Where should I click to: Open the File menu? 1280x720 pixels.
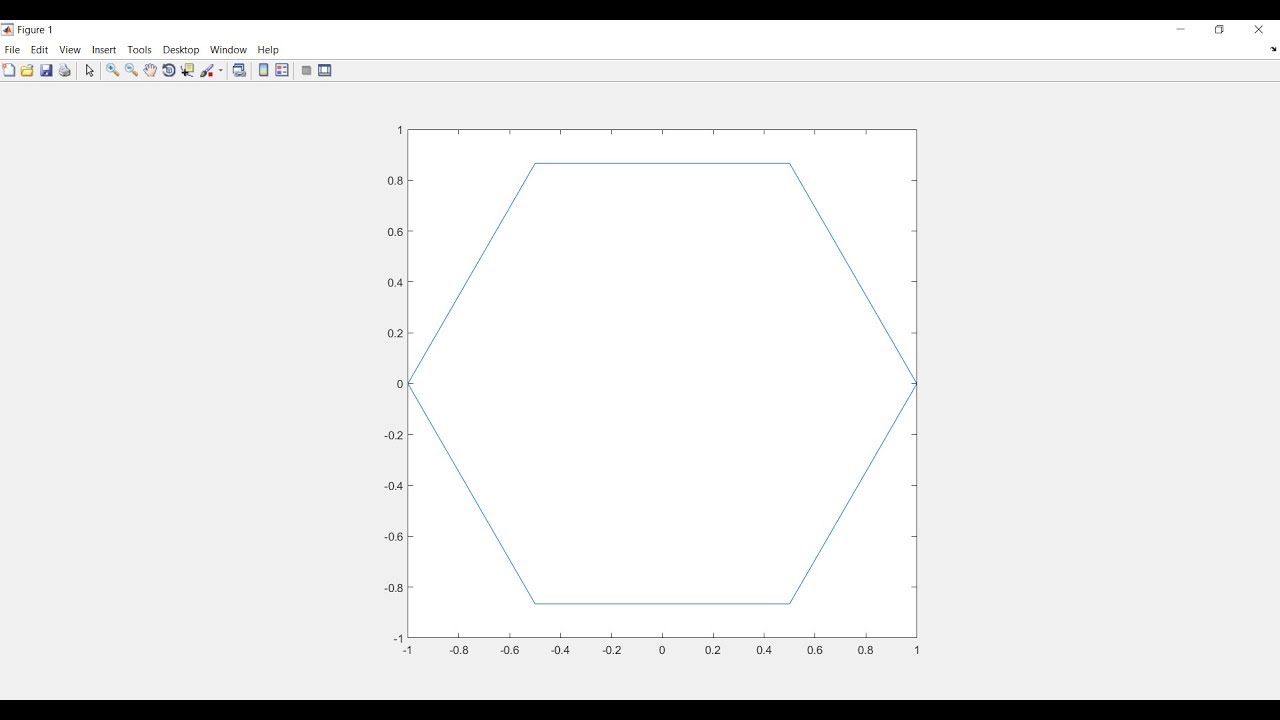(12, 50)
